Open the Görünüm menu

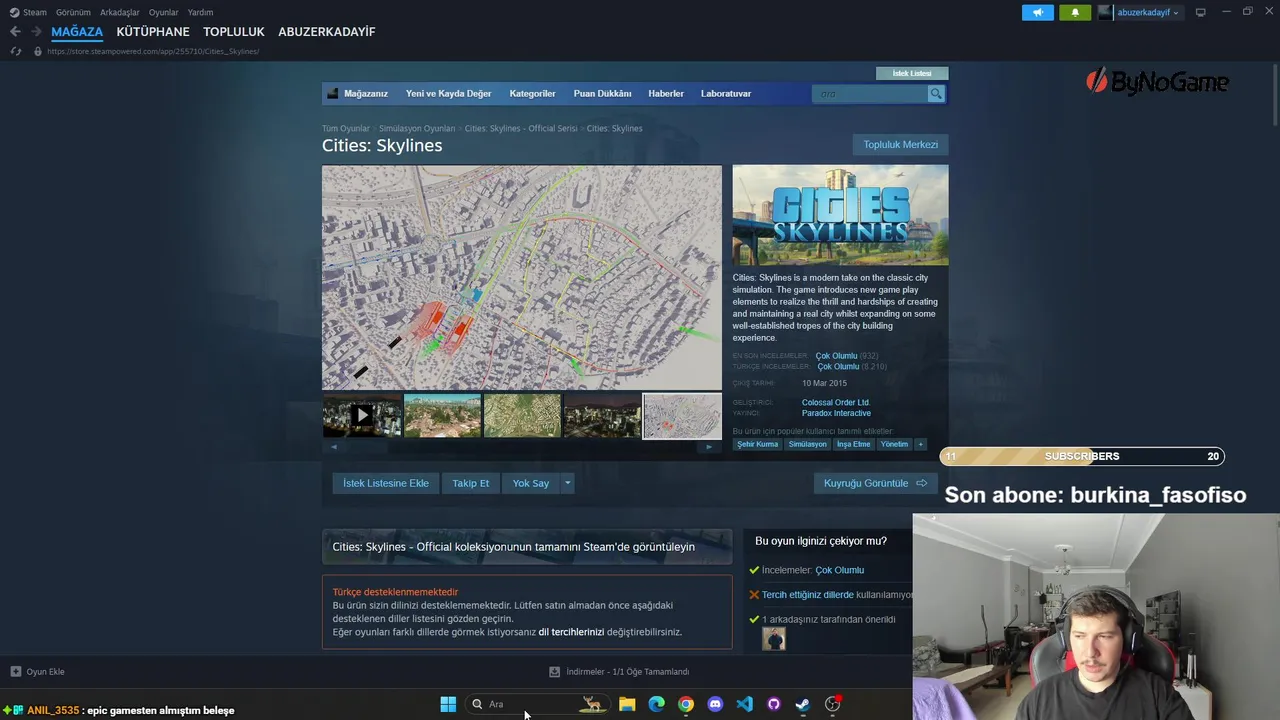[x=73, y=12]
